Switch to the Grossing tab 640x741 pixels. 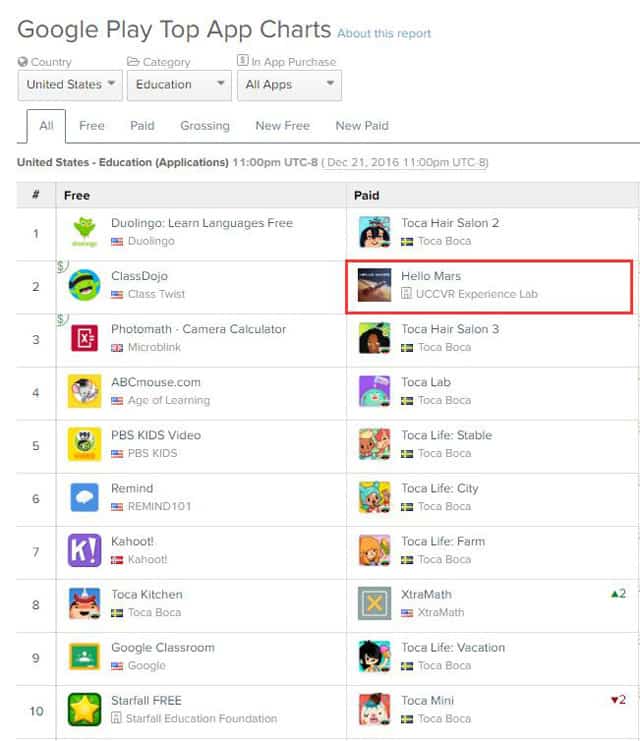pos(205,126)
